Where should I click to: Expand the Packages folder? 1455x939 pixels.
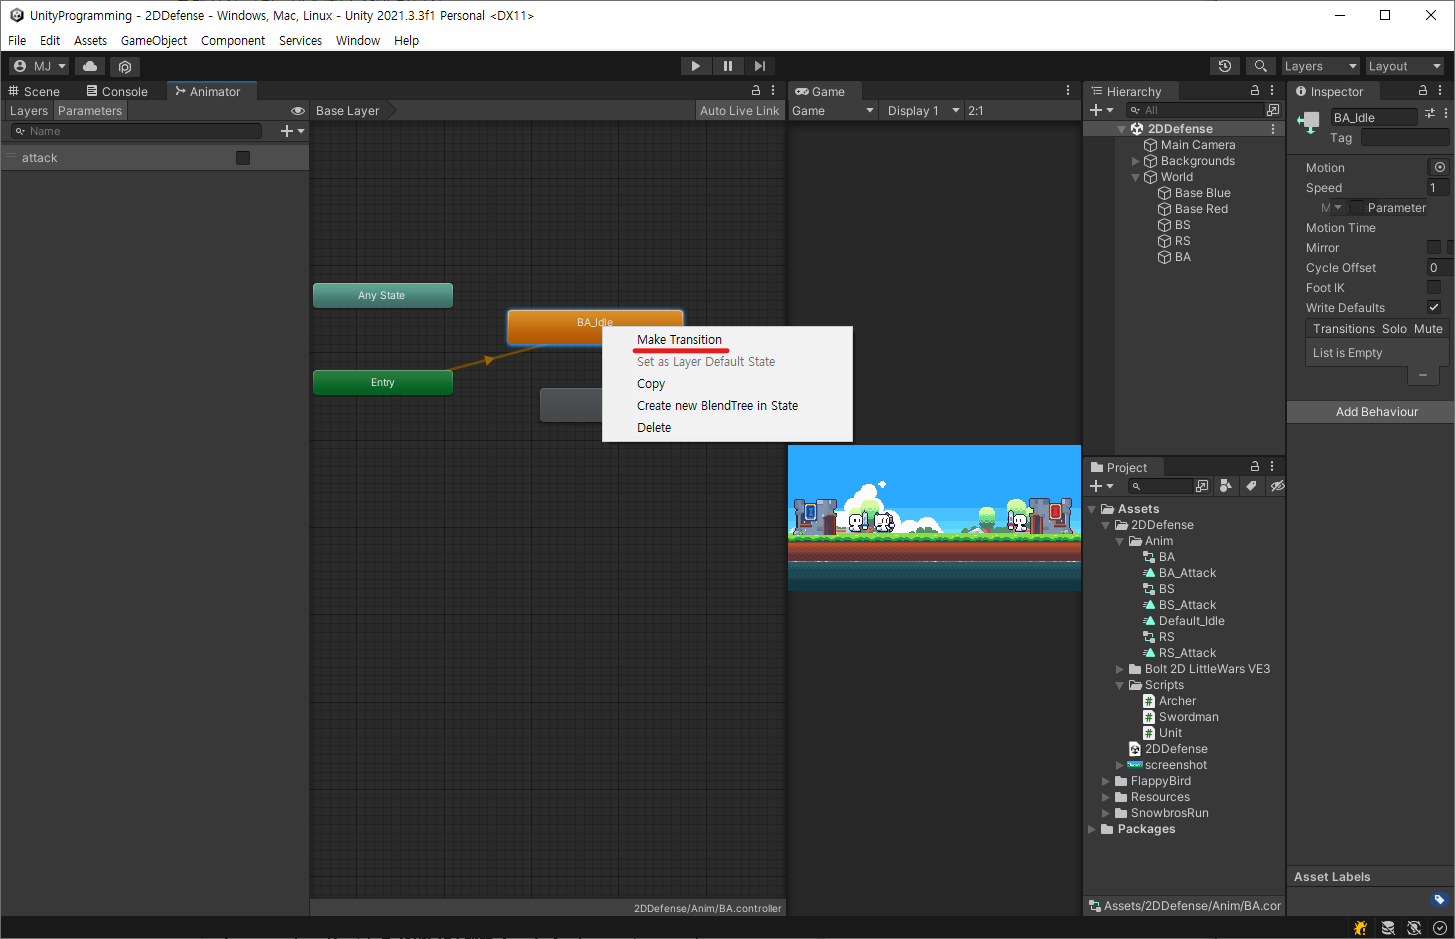pos(1092,829)
